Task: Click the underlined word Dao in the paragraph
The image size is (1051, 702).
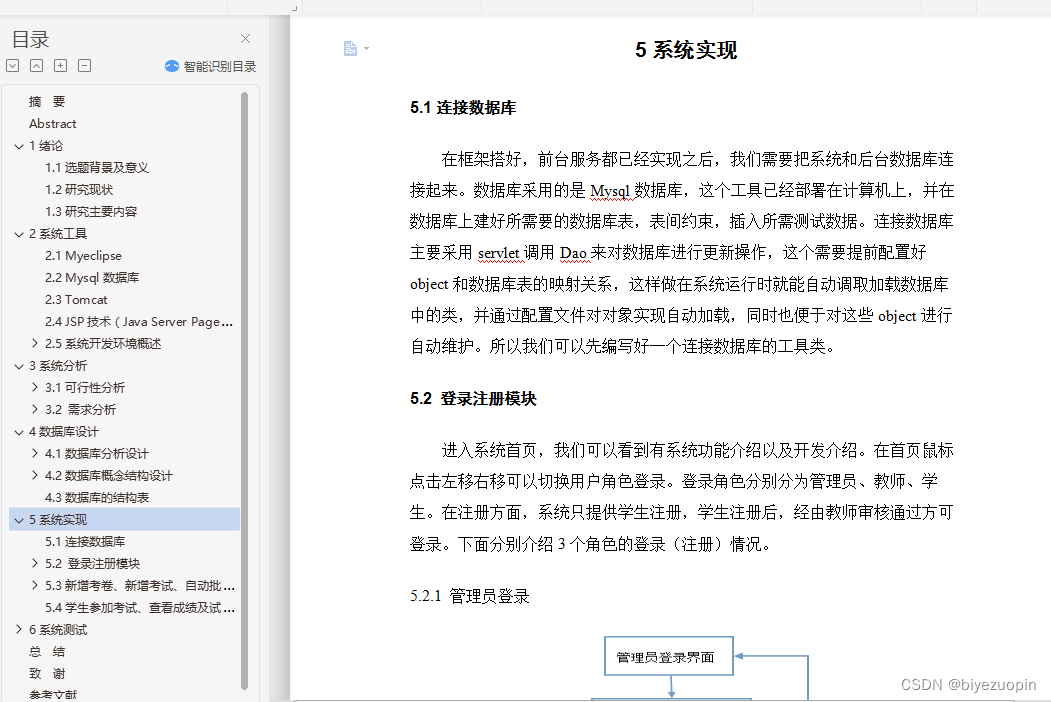Action: click(x=573, y=253)
